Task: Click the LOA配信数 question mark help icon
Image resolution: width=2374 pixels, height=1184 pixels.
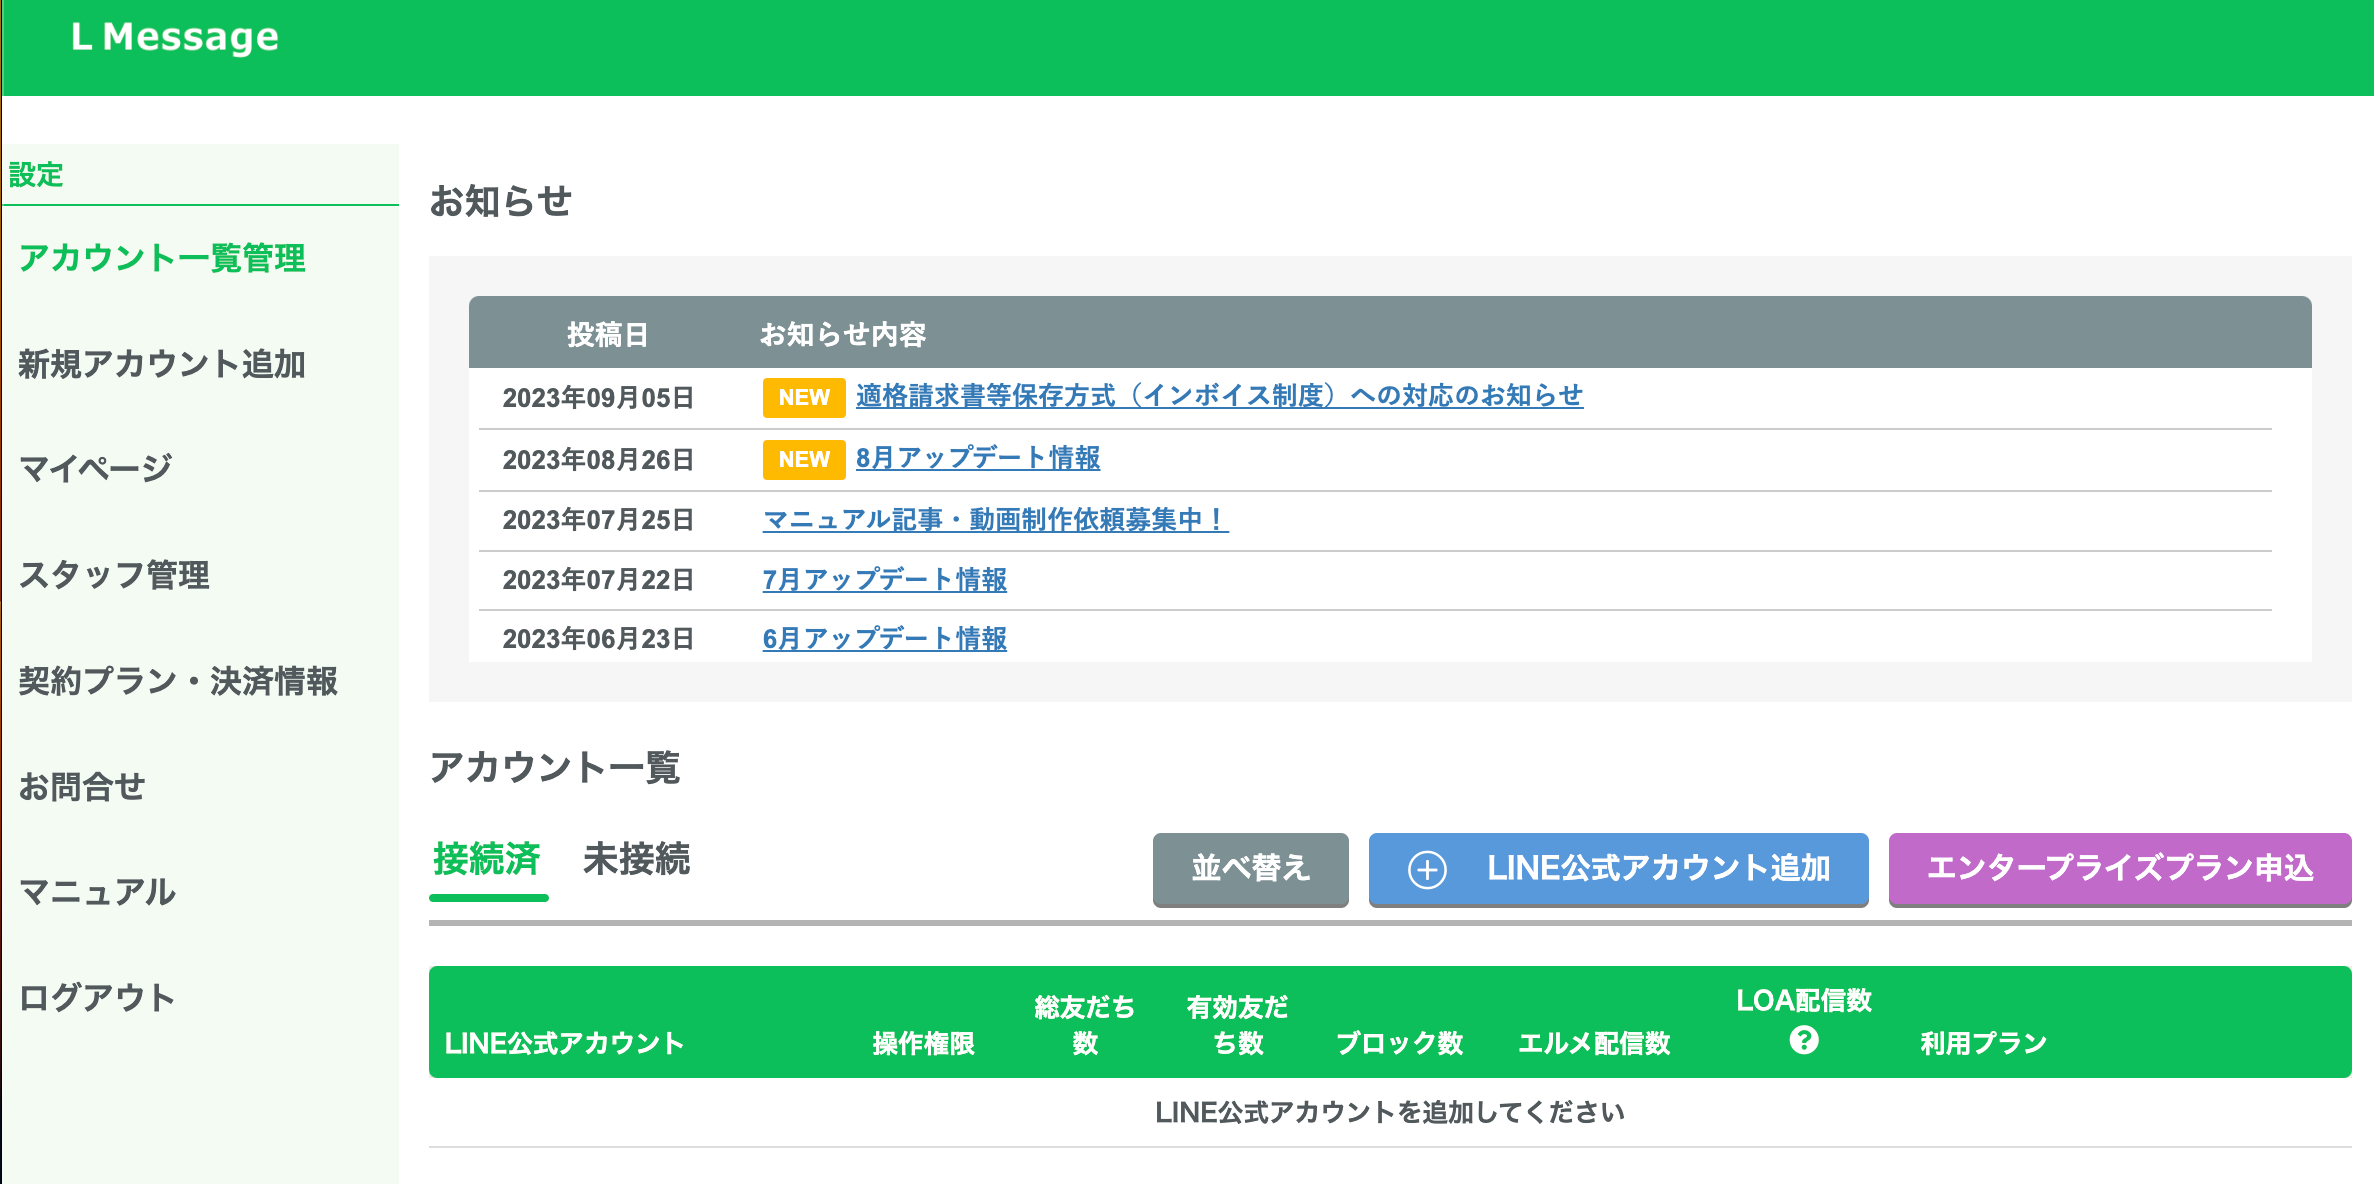Action: 1803,1041
